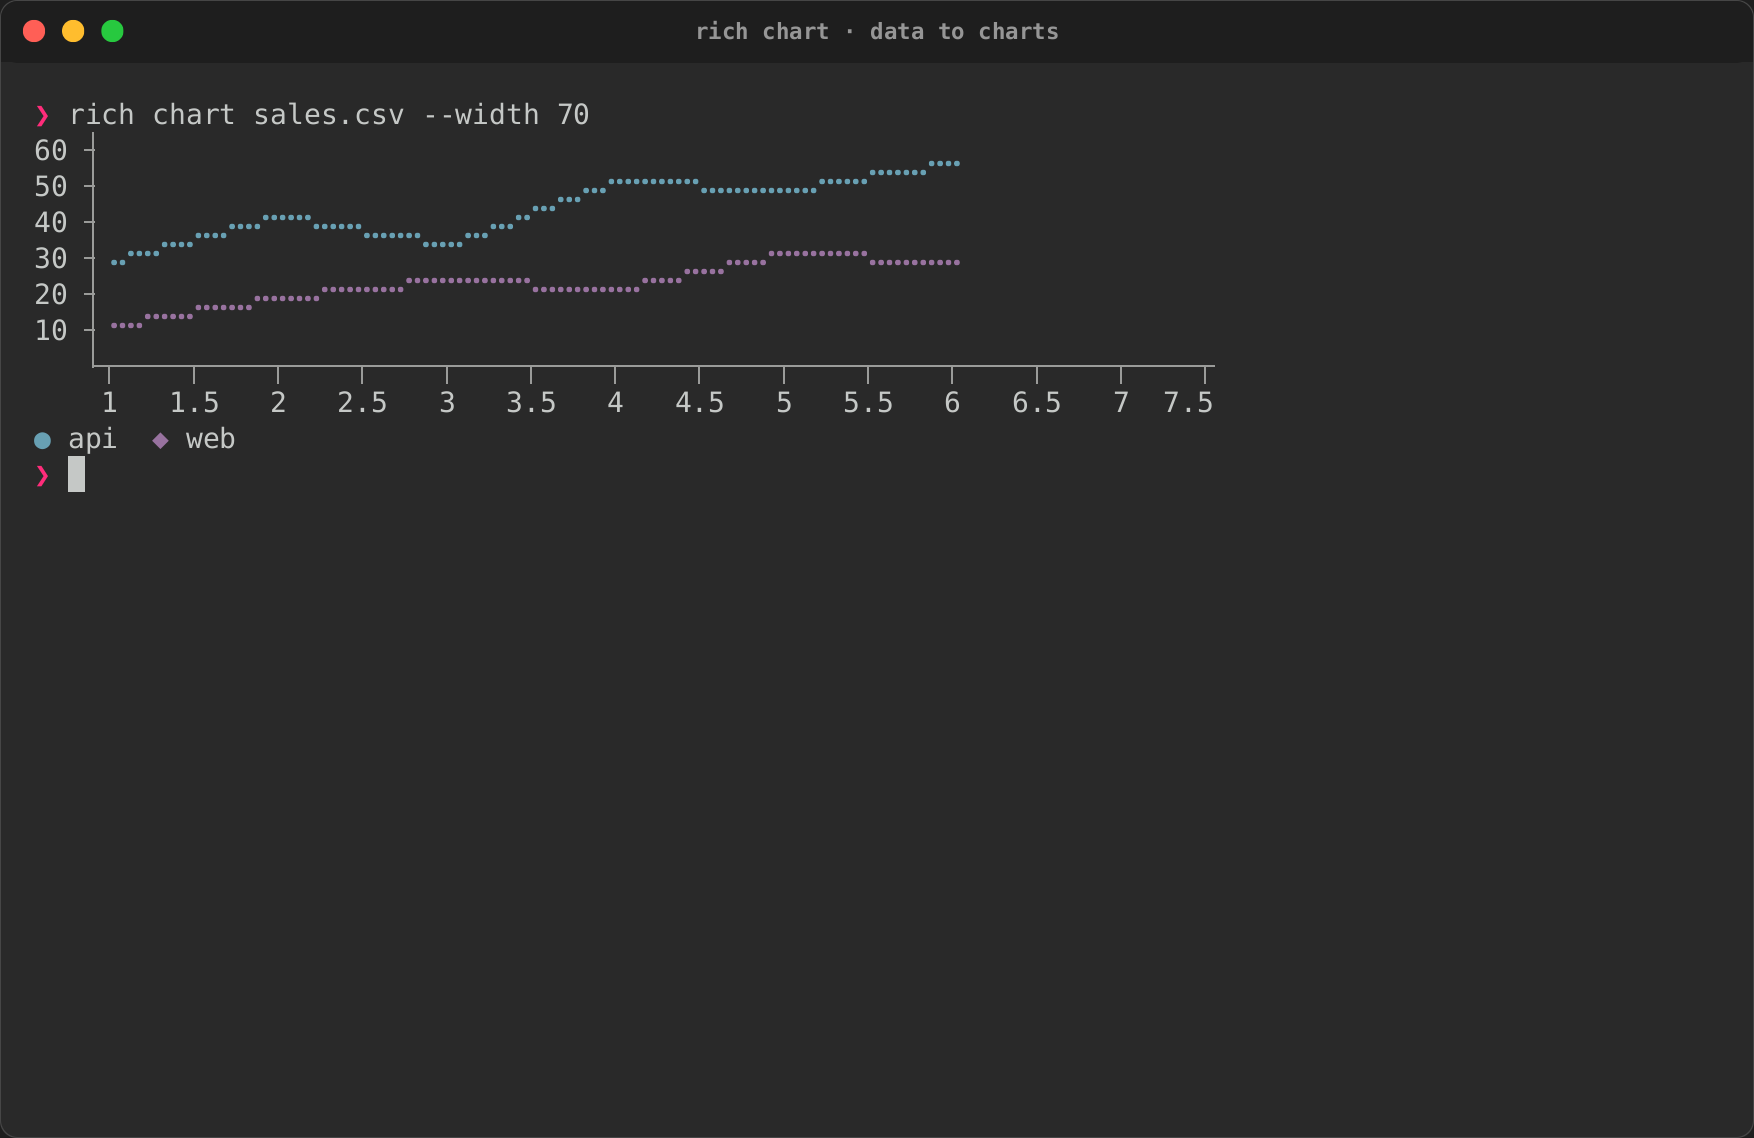Click the 'api' legend label
Viewport: 1754px width, 1138px height.
coord(92,440)
